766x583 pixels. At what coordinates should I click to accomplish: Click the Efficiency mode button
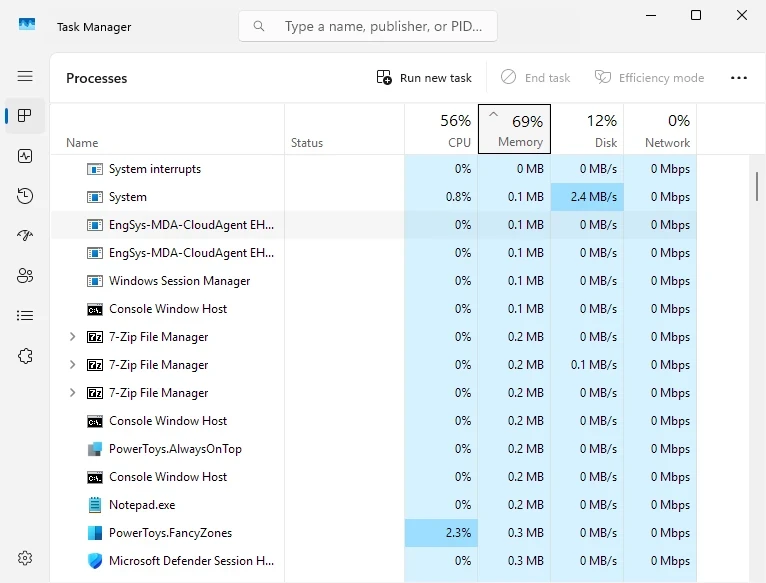click(649, 78)
